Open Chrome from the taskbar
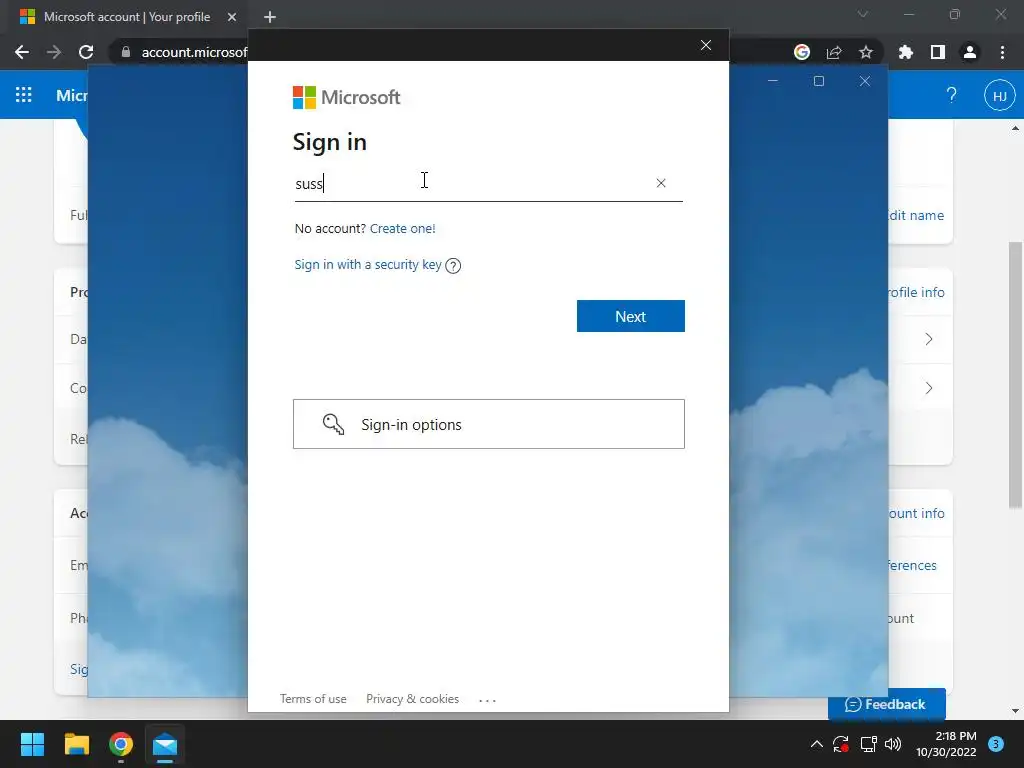The width and height of the screenshot is (1024, 768). pos(121,744)
